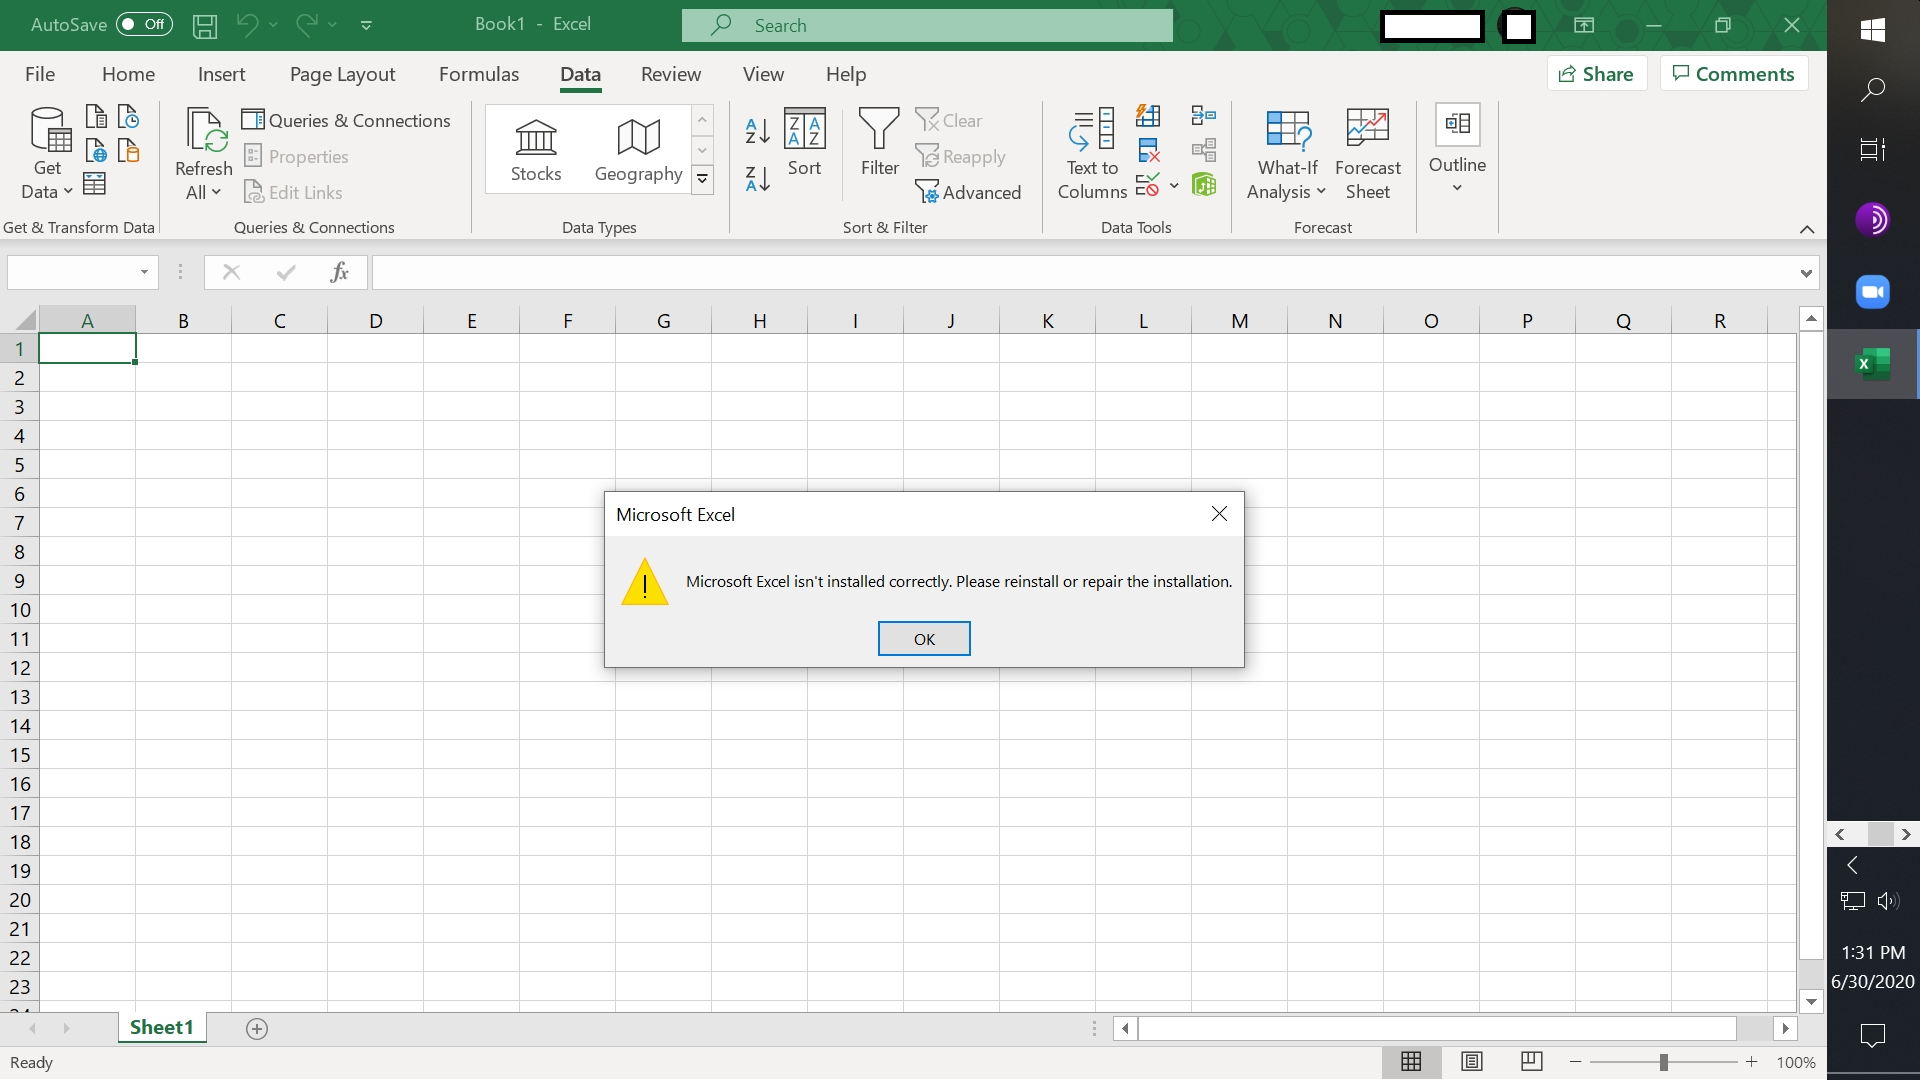Click the Redo arrow icon
The height and width of the screenshot is (1080, 1920).
point(306,25)
